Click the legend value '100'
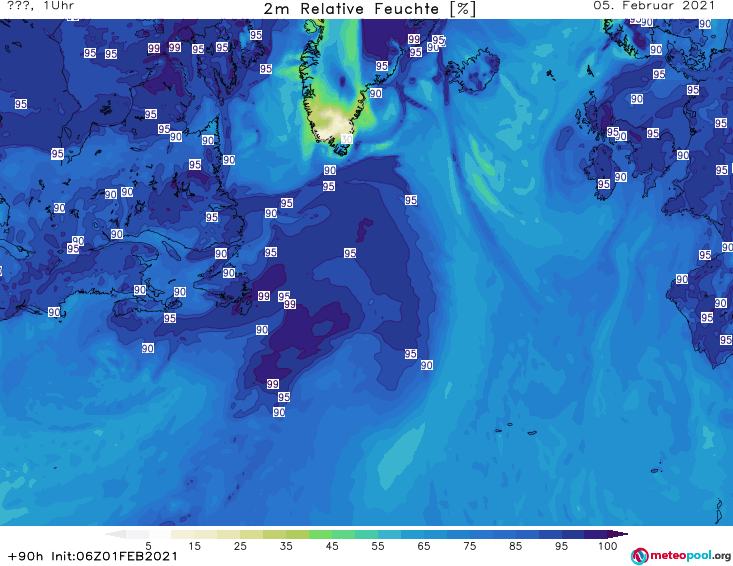733x566 pixels. [x=607, y=546]
